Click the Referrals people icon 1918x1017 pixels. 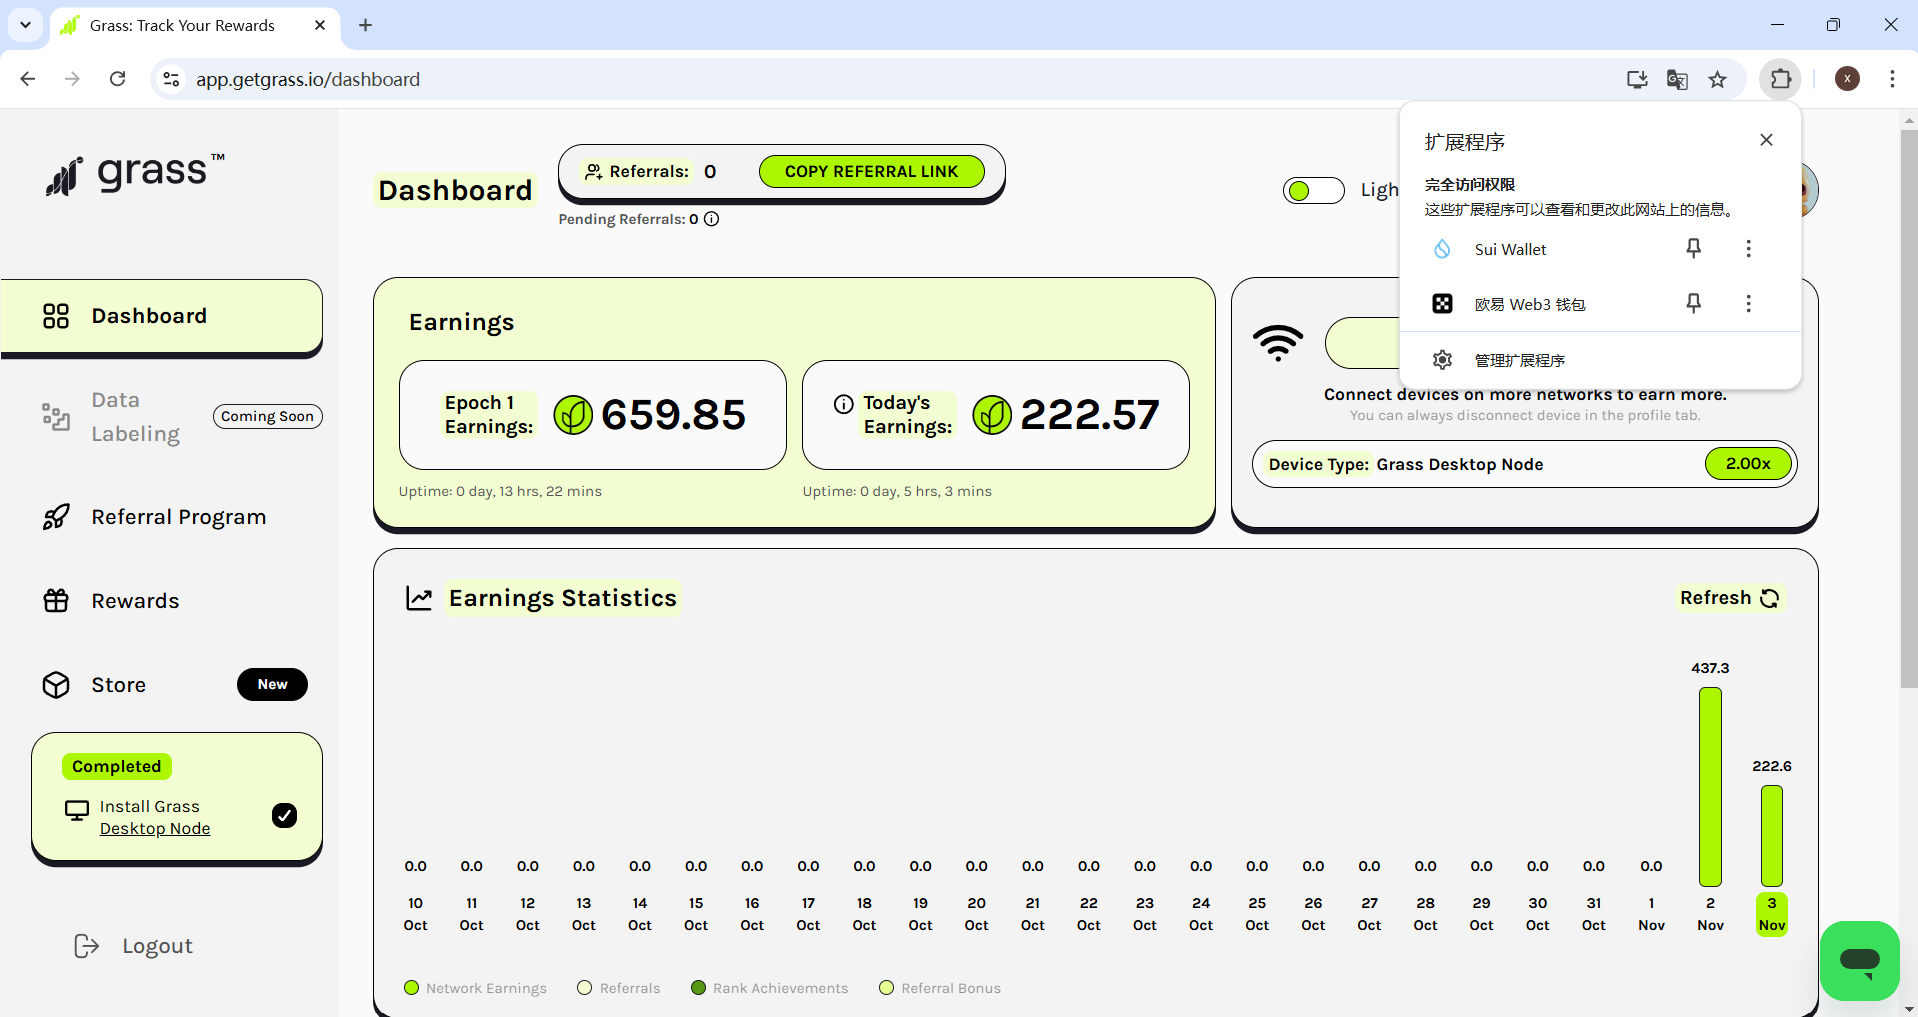(x=594, y=172)
